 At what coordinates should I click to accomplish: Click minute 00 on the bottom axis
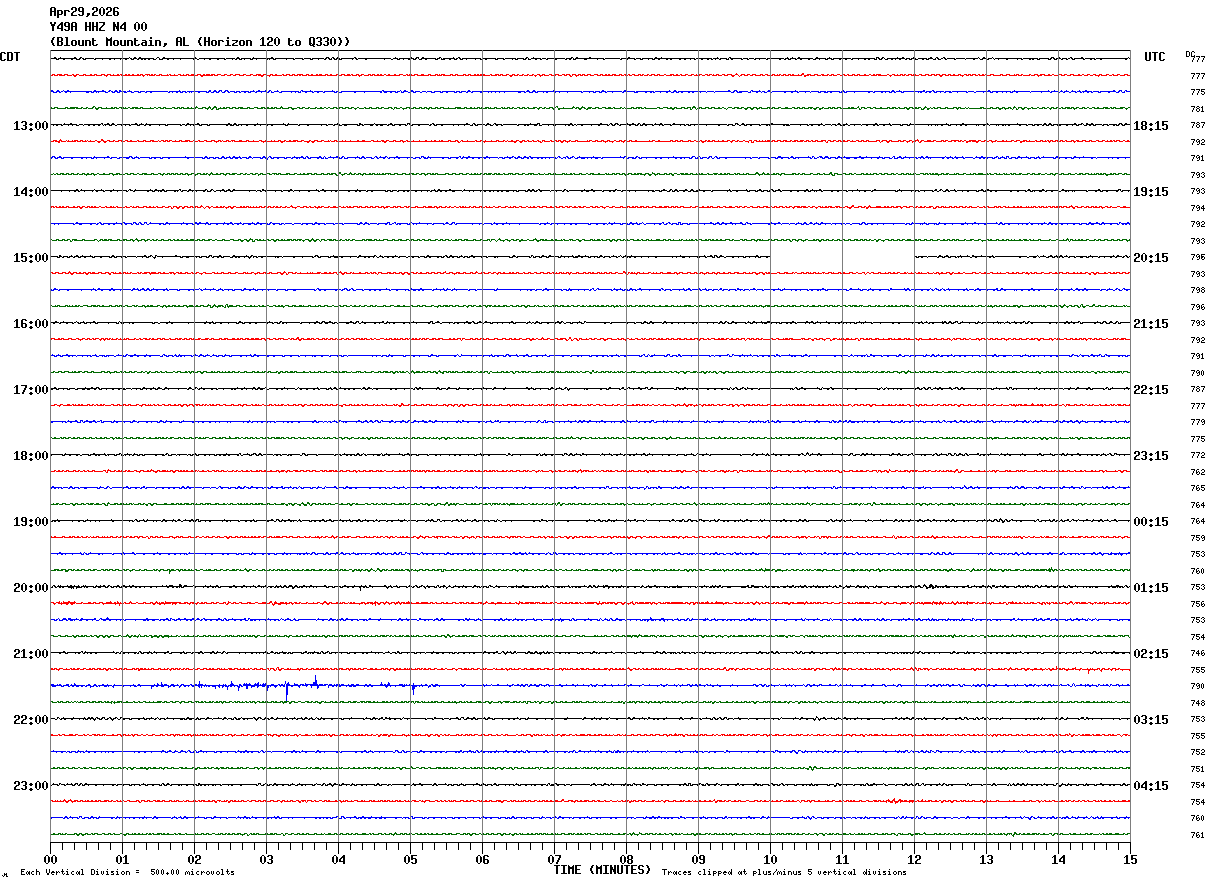pos(50,859)
